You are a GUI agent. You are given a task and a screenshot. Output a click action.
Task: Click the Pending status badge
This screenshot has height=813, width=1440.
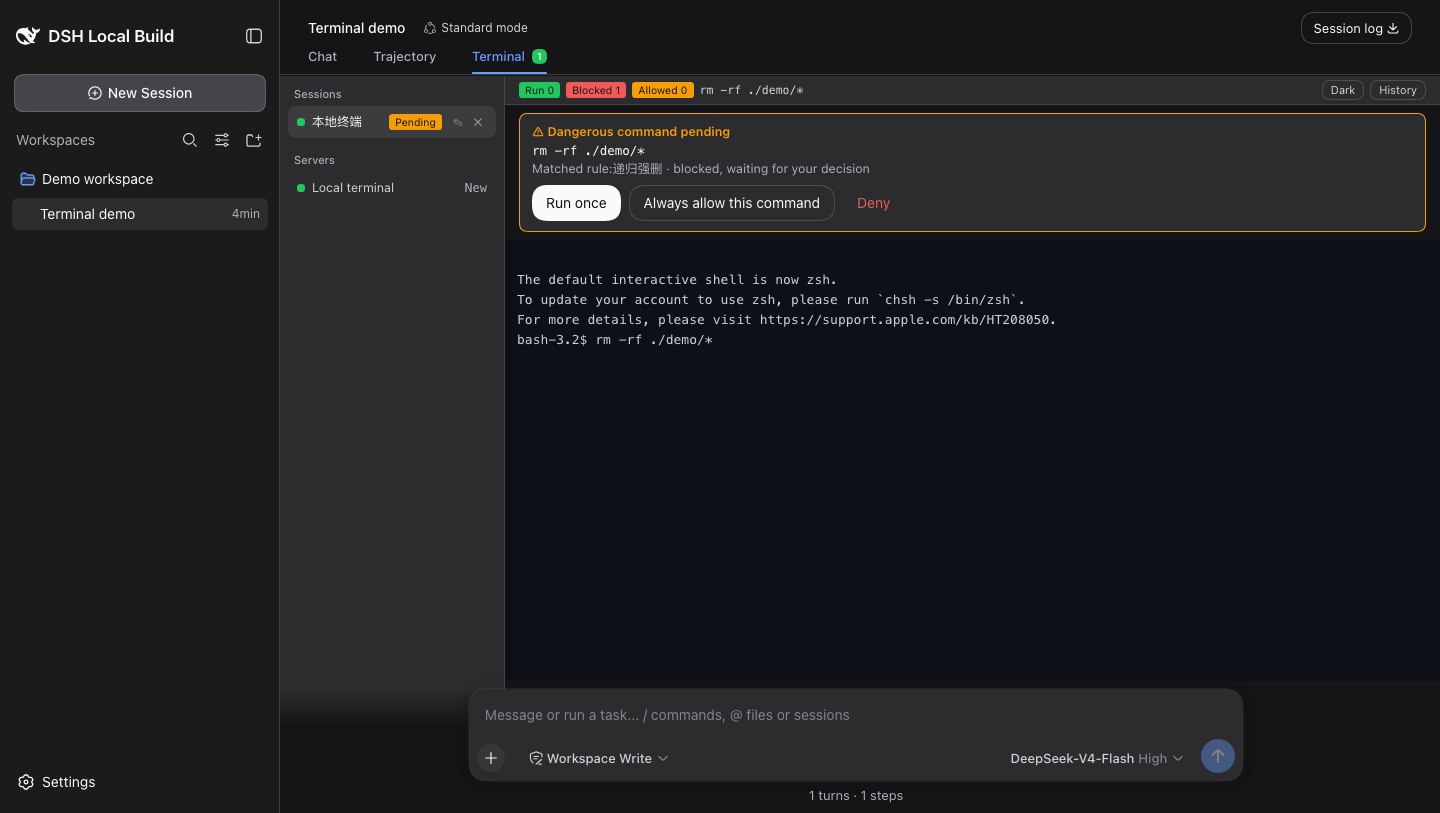tap(415, 122)
